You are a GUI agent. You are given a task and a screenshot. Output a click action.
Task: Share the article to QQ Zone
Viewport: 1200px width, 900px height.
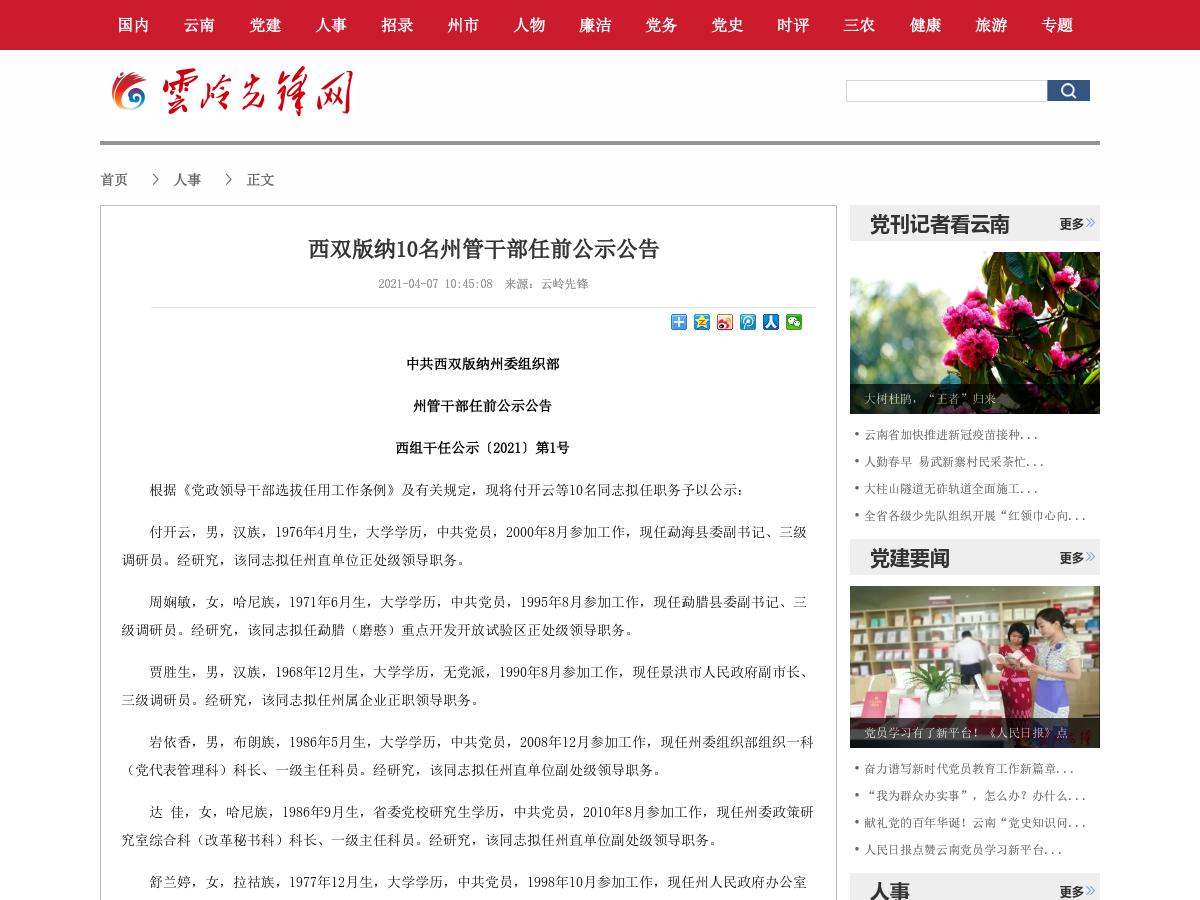point(702,322)
